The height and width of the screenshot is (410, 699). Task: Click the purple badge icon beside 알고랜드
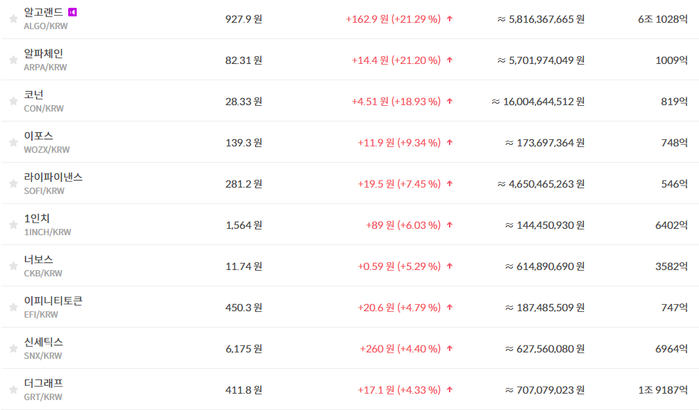point(72,12)
